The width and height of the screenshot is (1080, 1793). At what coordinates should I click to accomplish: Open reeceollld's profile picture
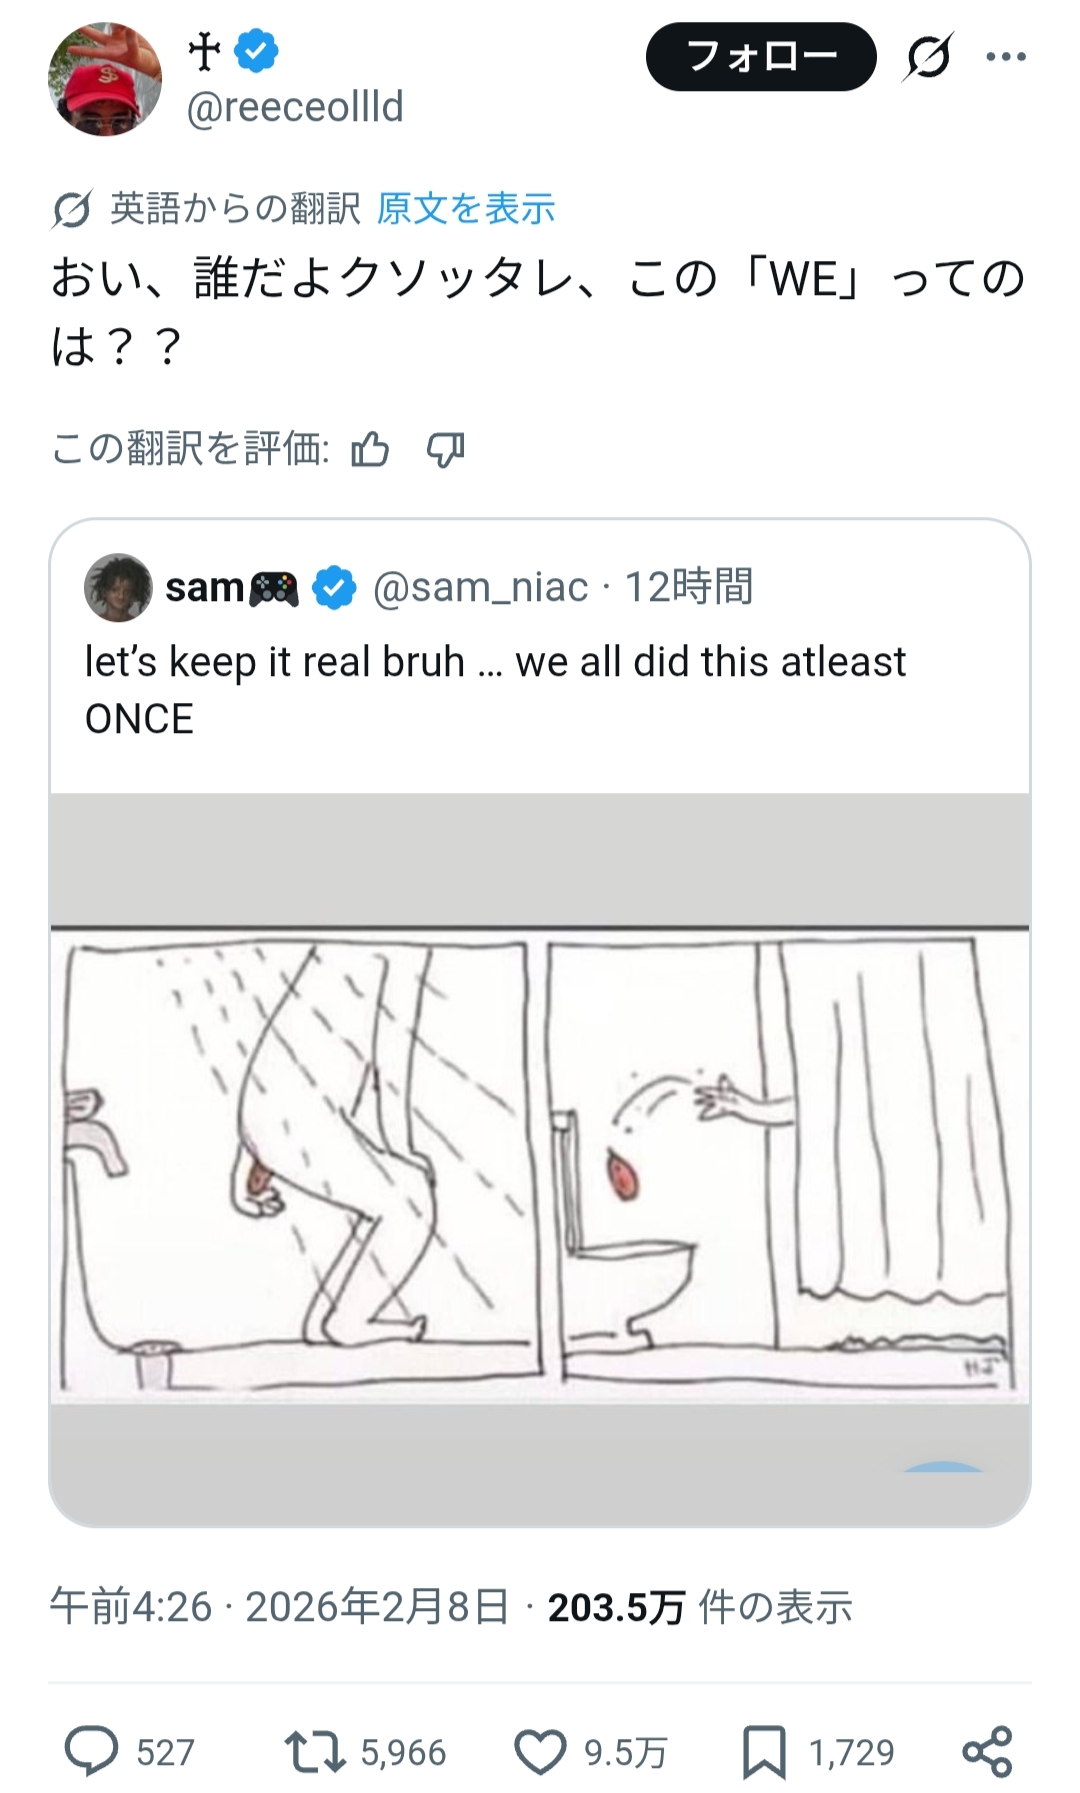pos(104,78)
